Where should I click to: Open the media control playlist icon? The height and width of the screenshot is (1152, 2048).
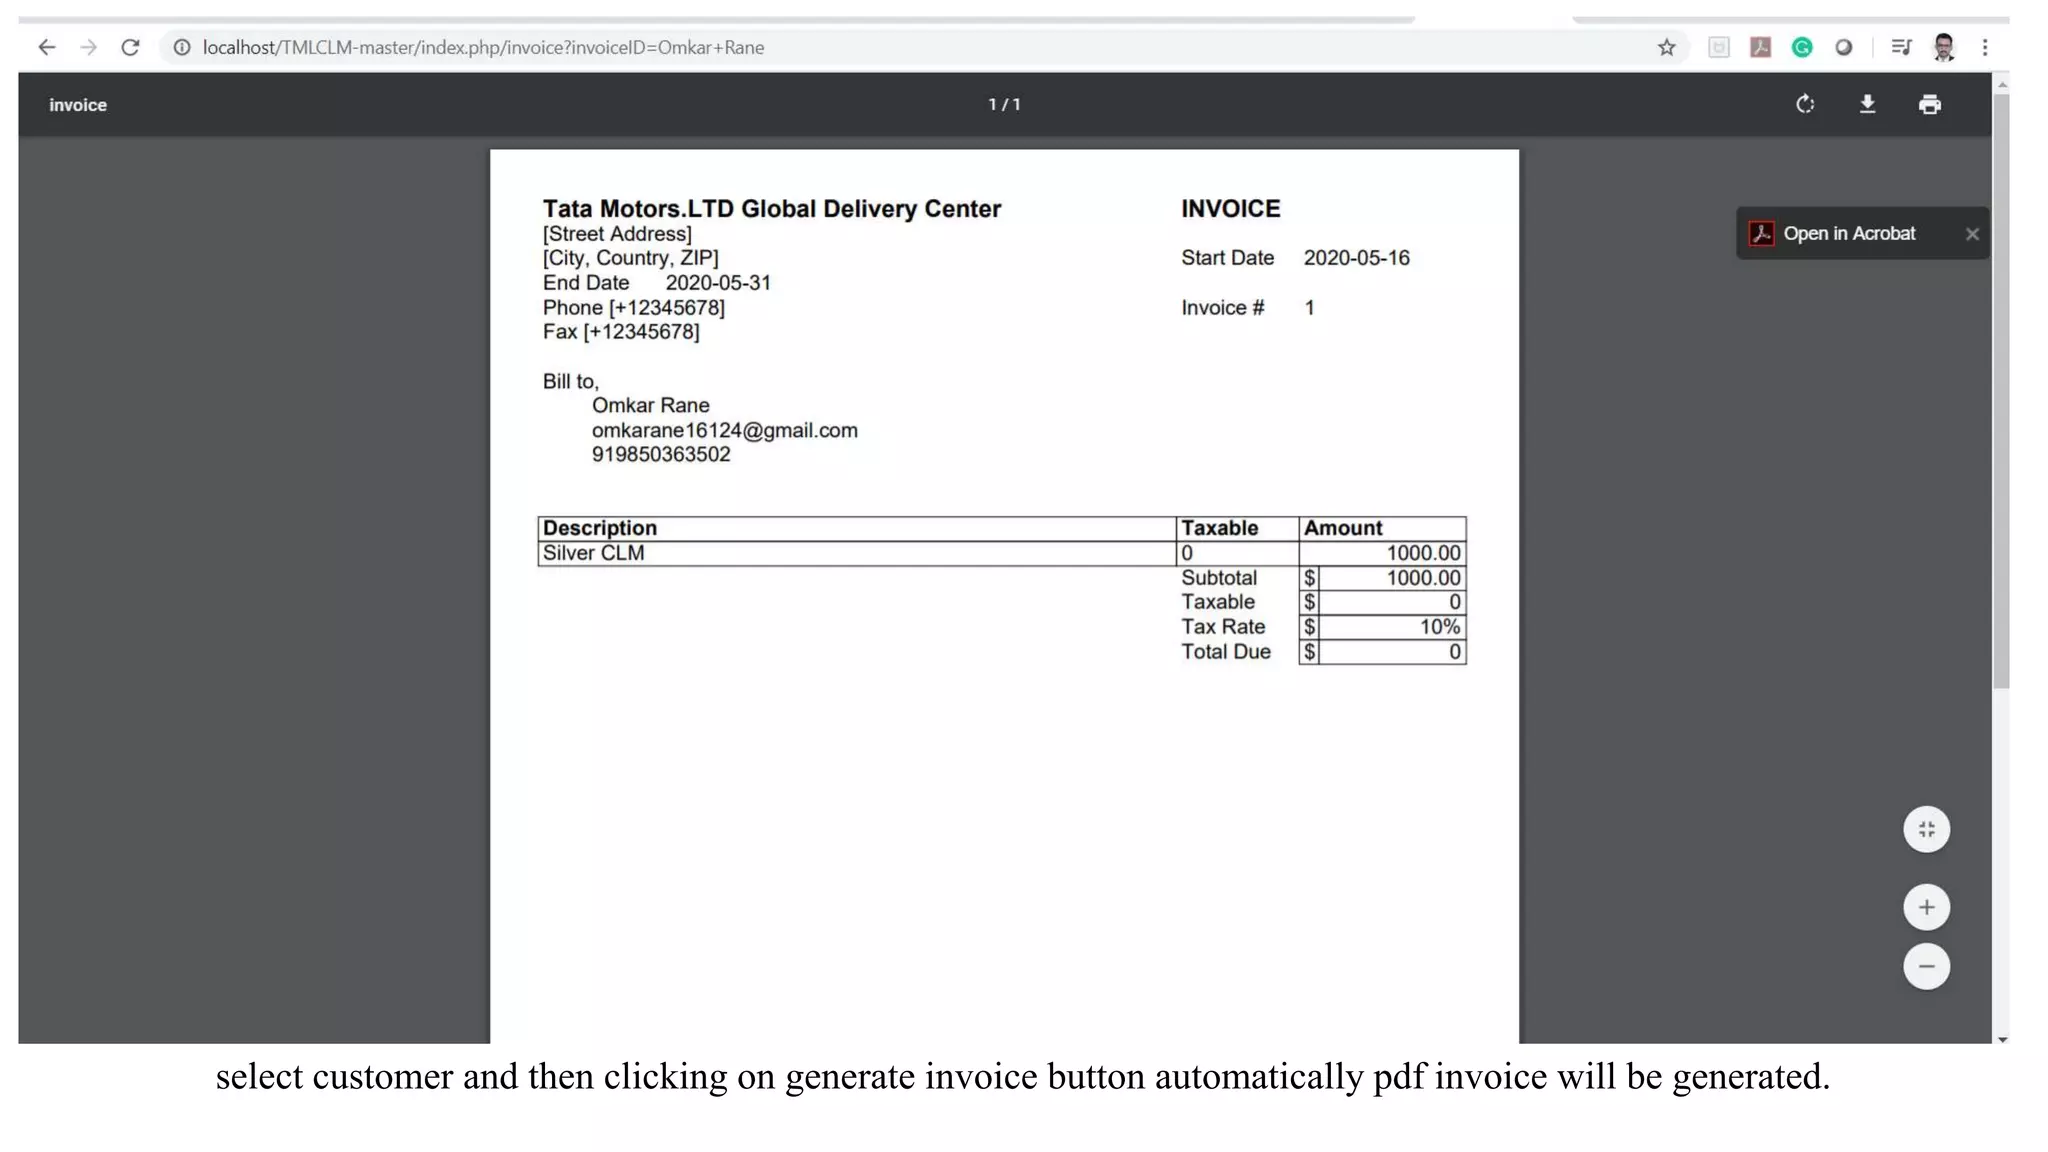click(x=1901, y=47)
